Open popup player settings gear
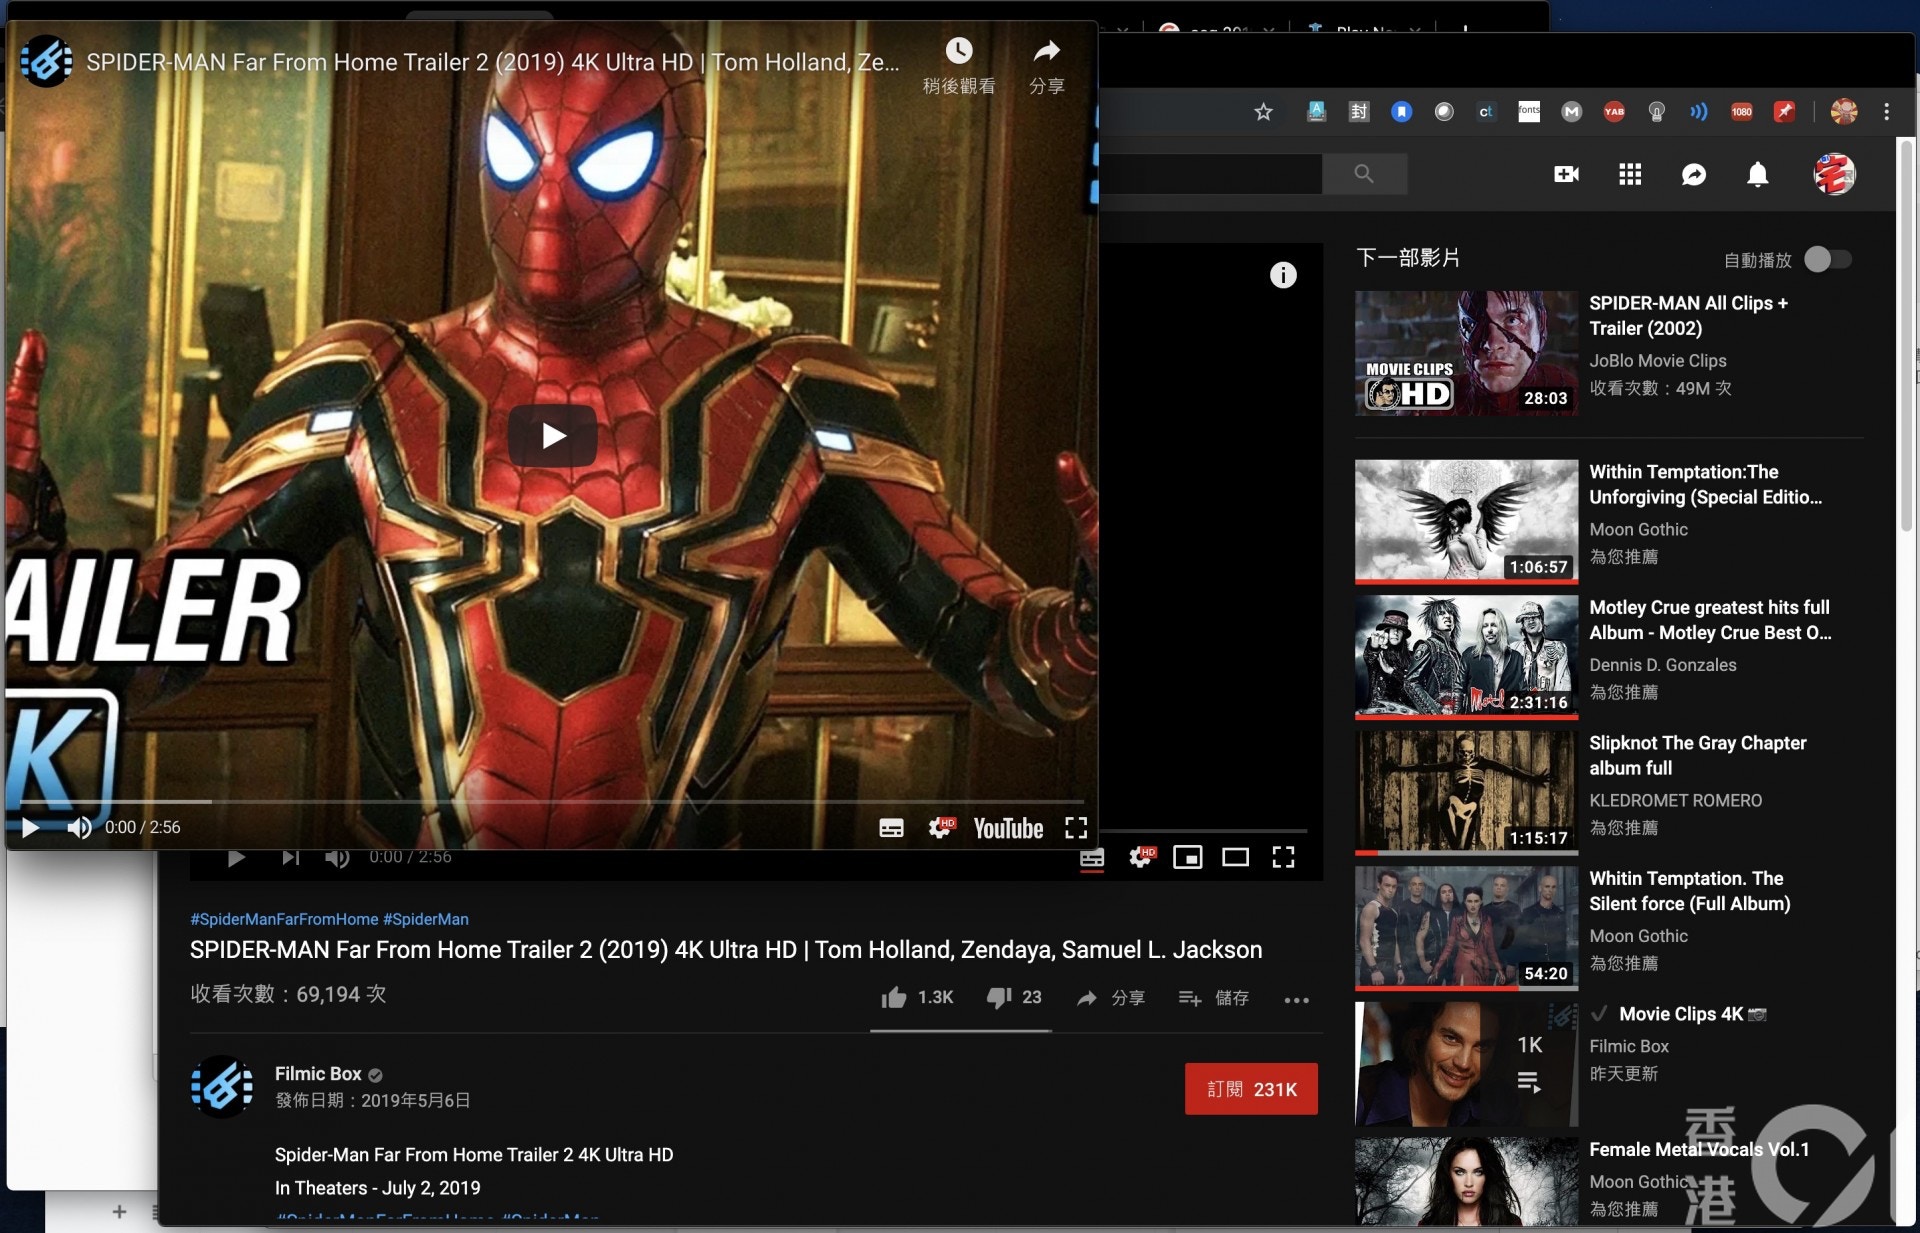This screenshot has height=1233, width=1920. [x=941, y=827]
